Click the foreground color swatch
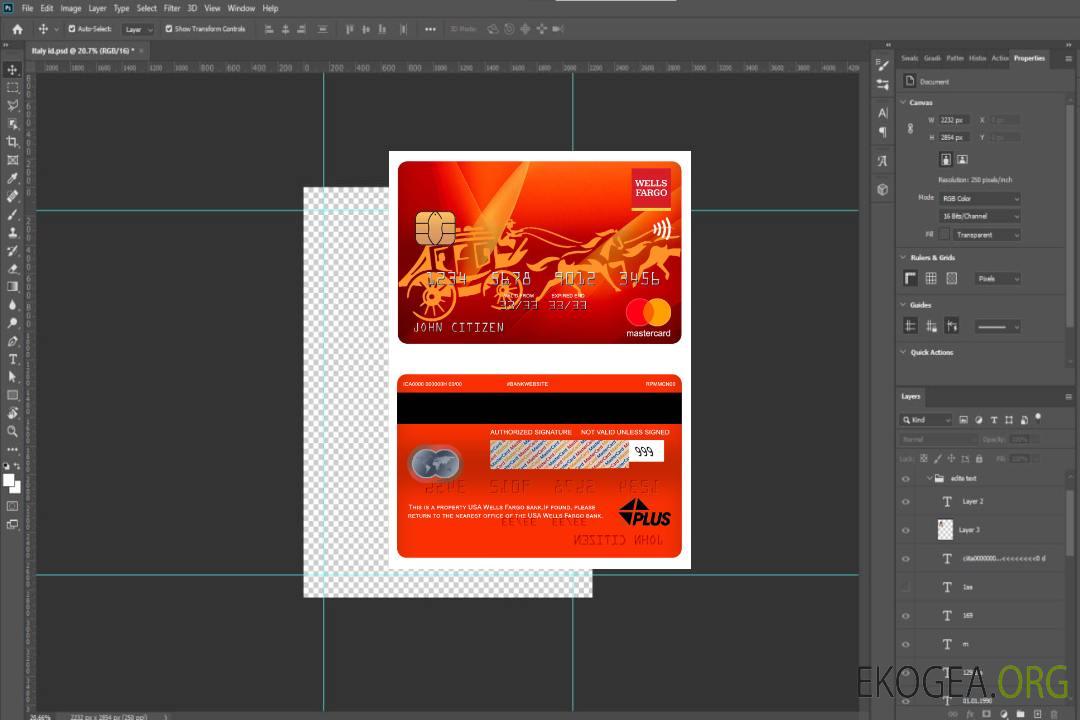 (x=9, y=480)
